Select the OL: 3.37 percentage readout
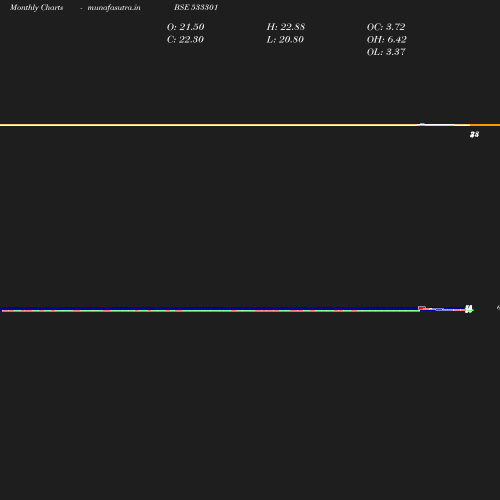This screenshot has width=500, height=500. click(386, 52)
